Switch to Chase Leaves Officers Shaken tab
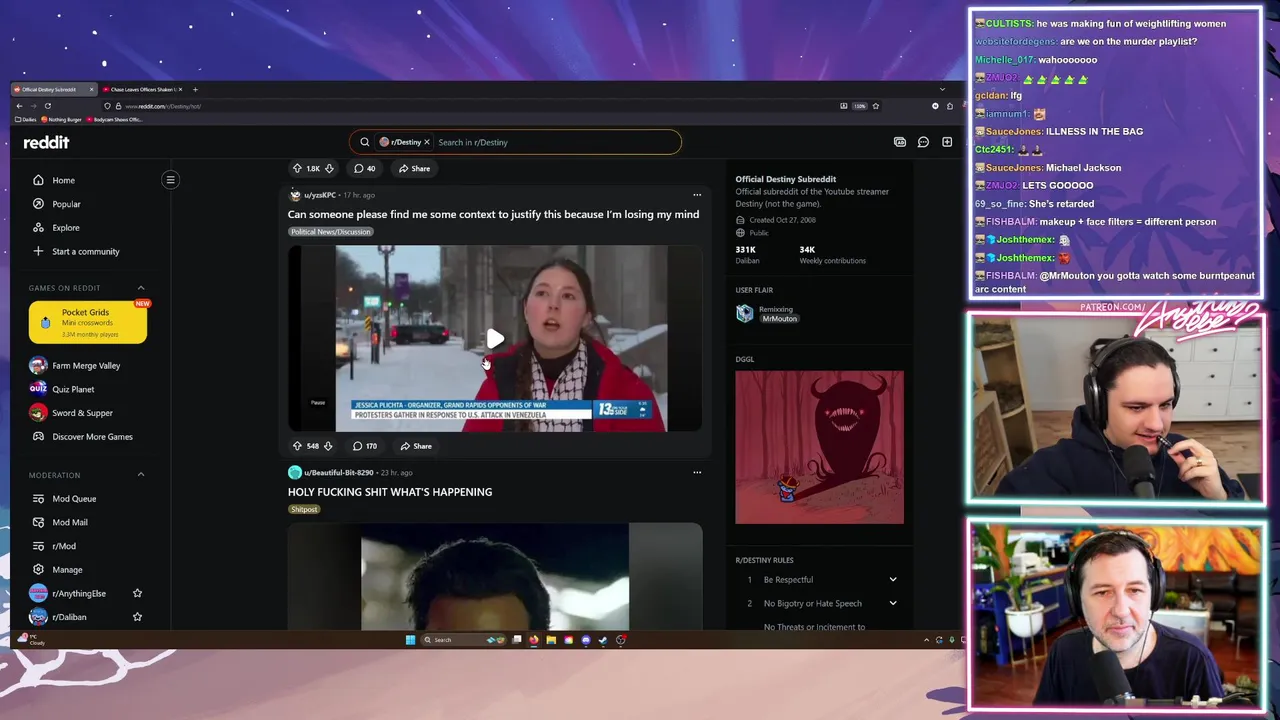This screenshot has width=1280, height=720. (142, 89)
